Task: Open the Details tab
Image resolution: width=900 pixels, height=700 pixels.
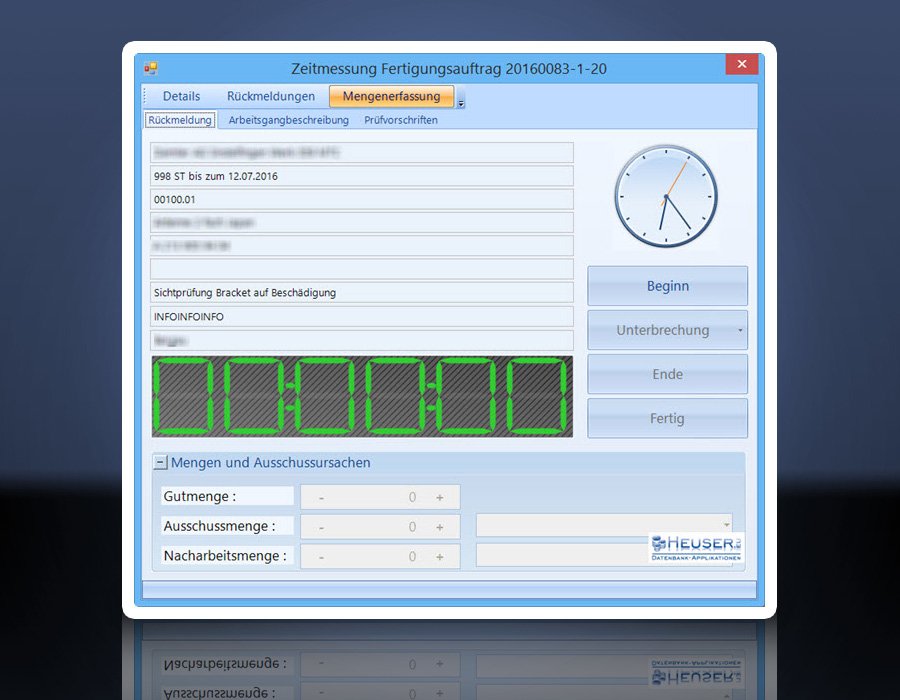Action: (181, 96)
